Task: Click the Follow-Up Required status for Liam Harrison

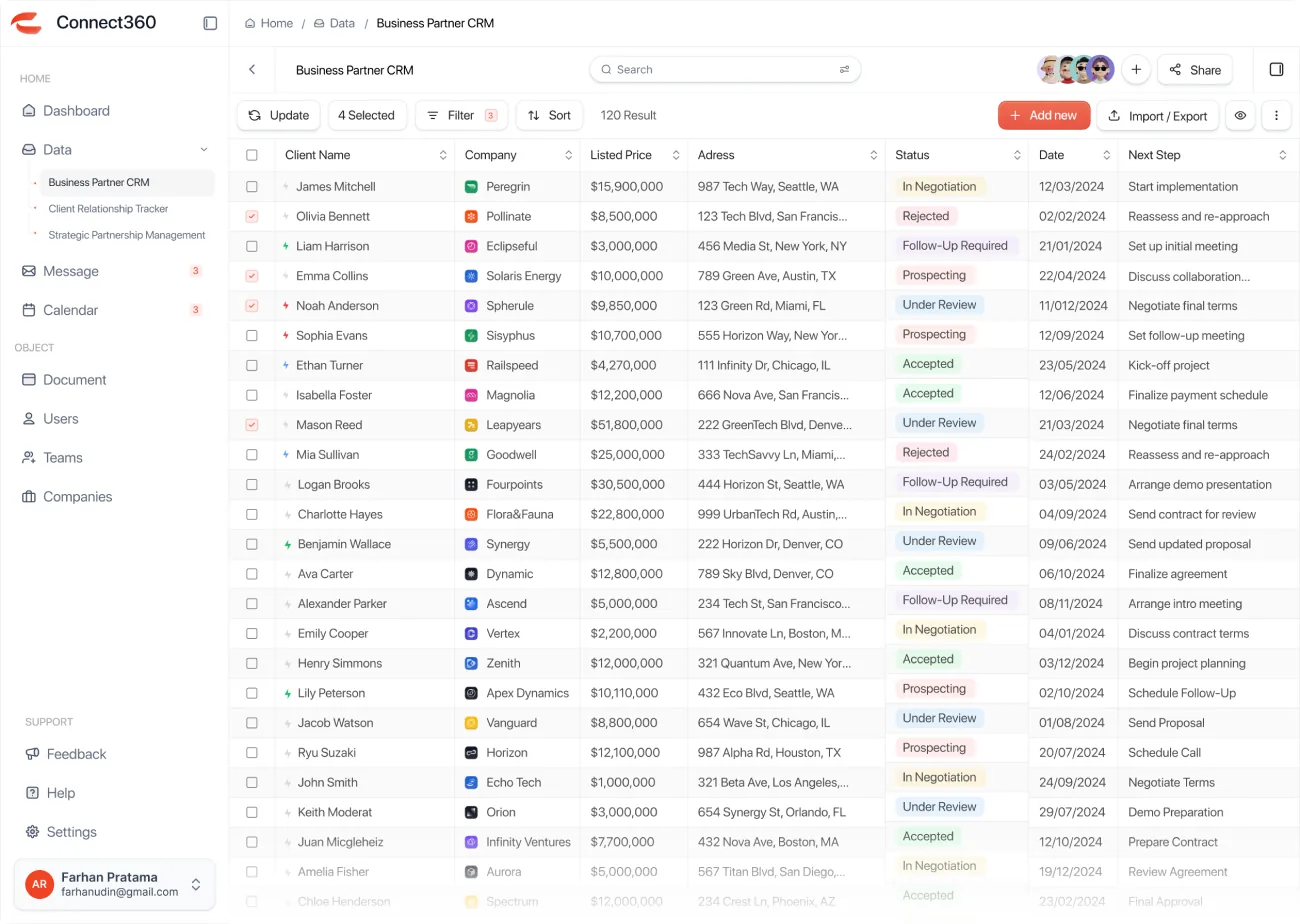Action: click(955, 246)
